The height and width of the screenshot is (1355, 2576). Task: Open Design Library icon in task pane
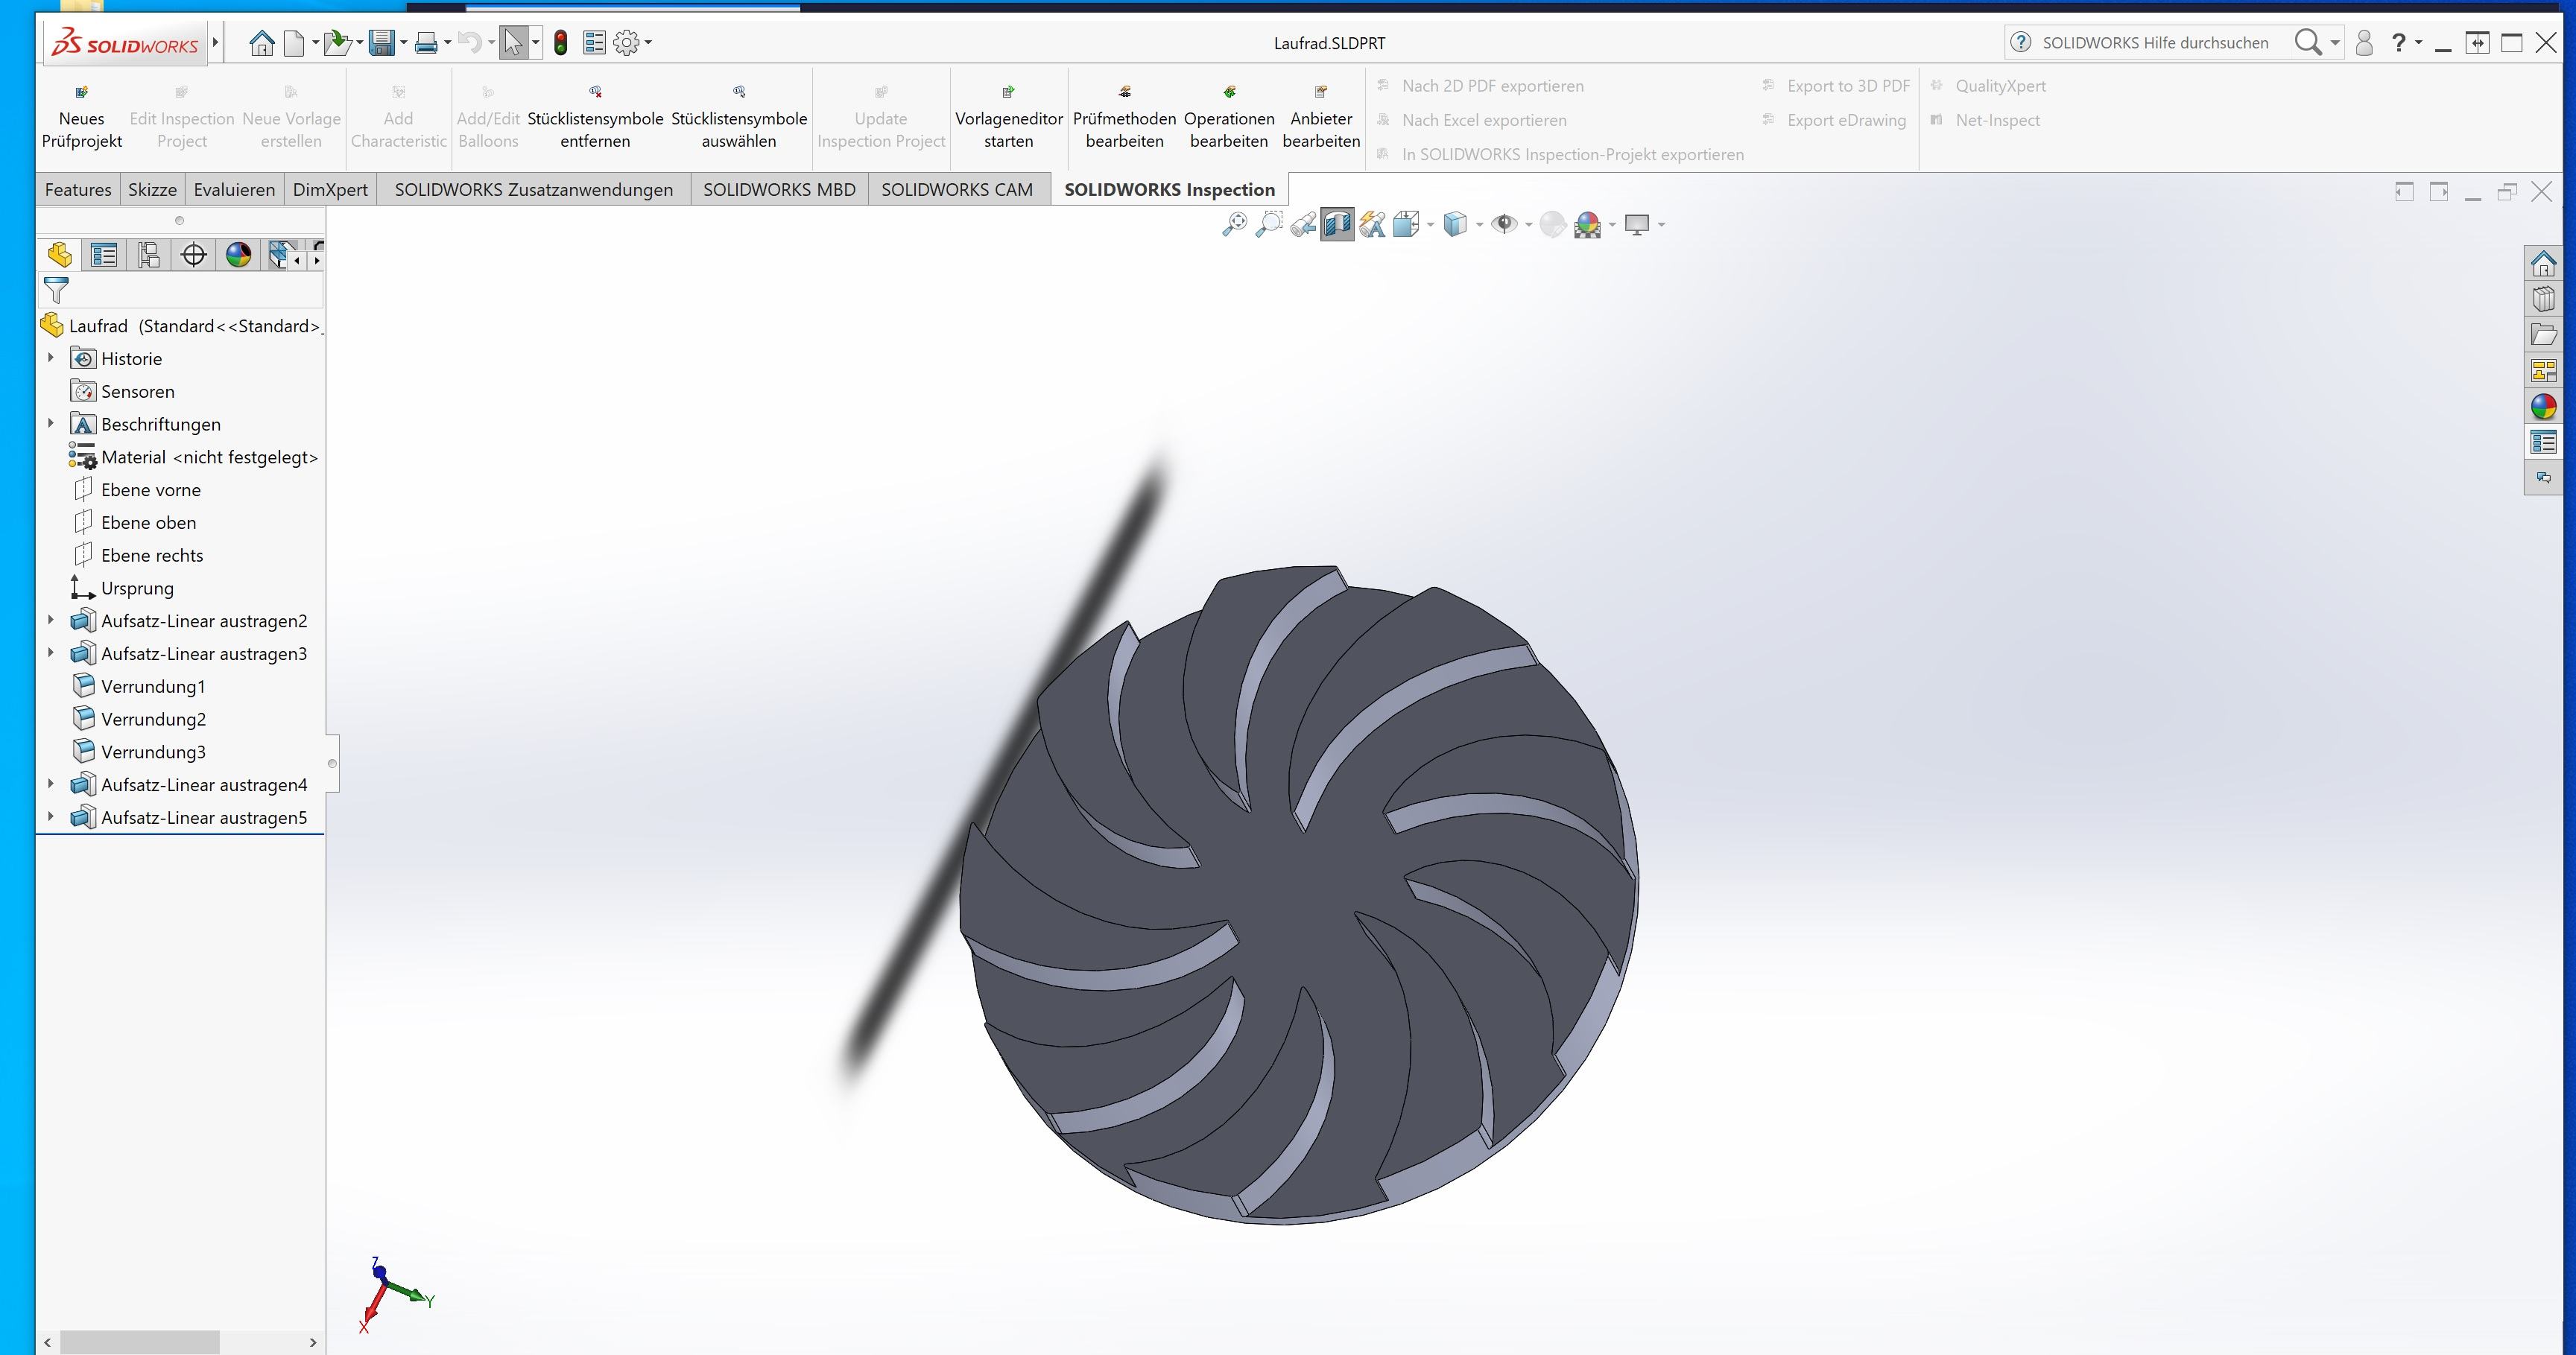2544,299
